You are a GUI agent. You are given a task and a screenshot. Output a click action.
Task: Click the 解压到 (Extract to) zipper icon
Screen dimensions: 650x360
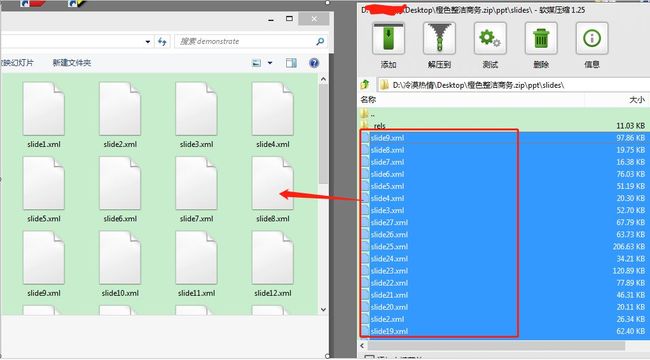point(439,39)
